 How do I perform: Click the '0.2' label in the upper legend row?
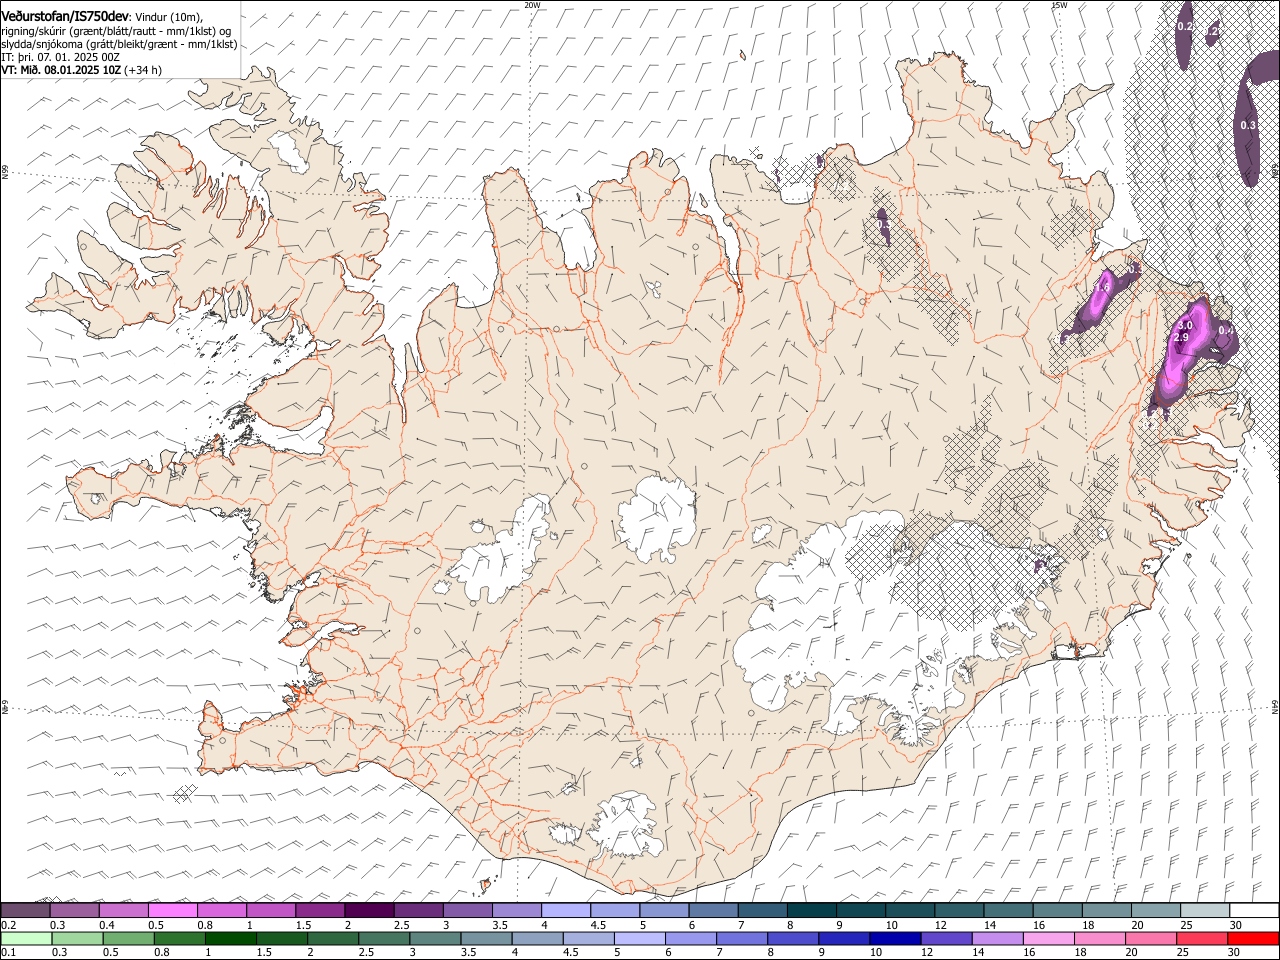pos(9,925)
